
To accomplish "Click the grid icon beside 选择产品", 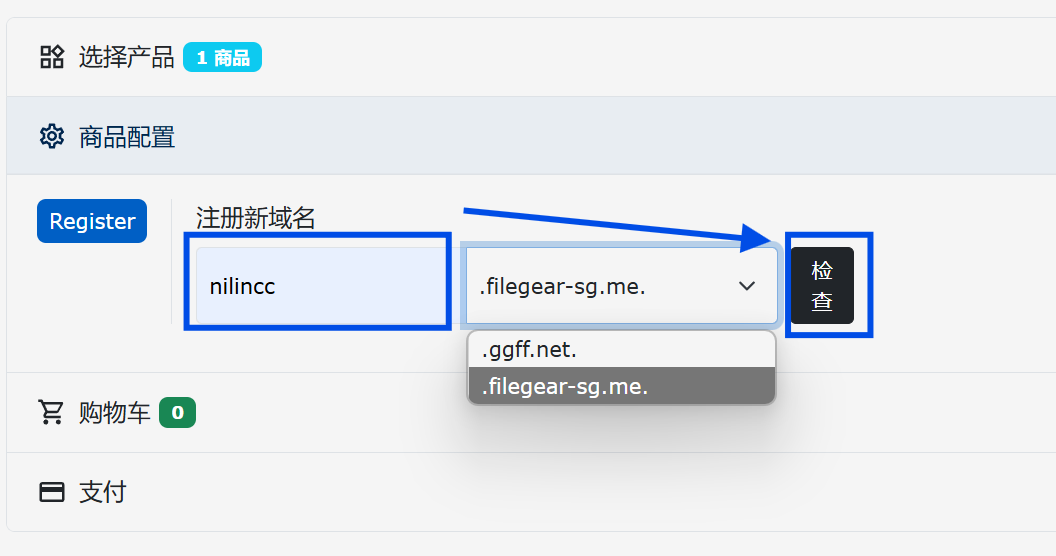I will pos(52,57).
